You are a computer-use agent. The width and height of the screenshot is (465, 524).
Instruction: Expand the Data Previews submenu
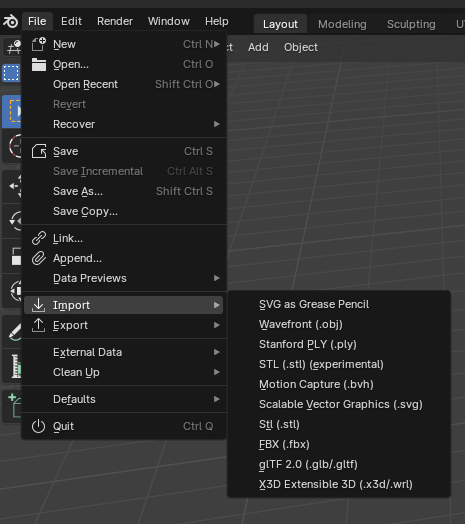pos(124,278)
